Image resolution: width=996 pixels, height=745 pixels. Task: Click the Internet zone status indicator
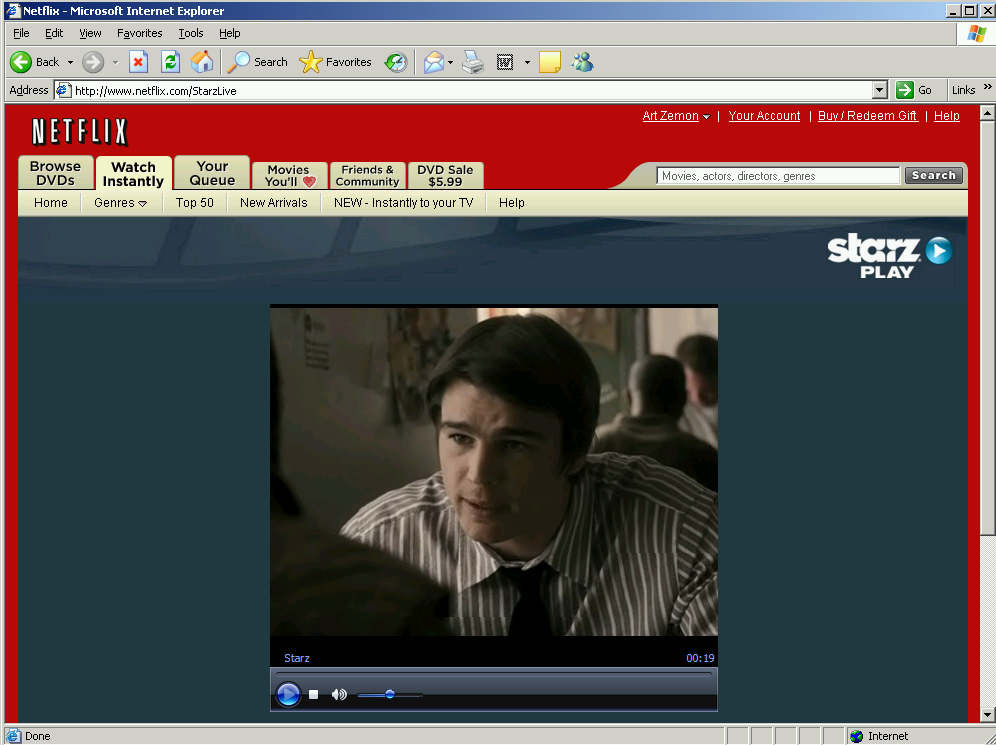point(879,736)
